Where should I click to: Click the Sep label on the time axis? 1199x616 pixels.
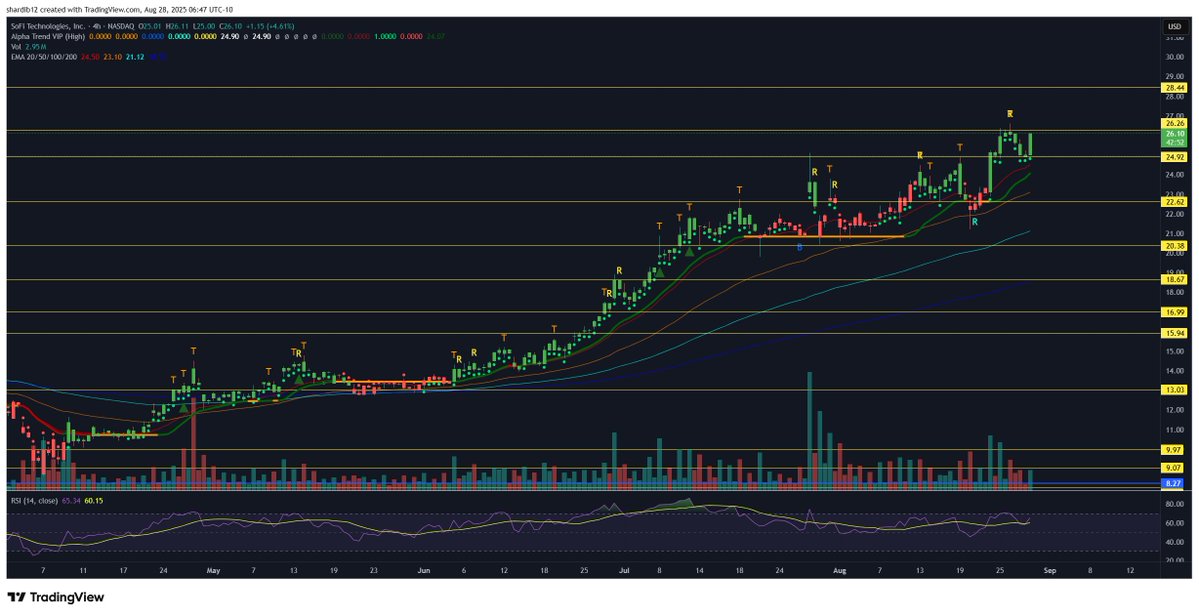pyautogui.click(x=1050, y=570)
